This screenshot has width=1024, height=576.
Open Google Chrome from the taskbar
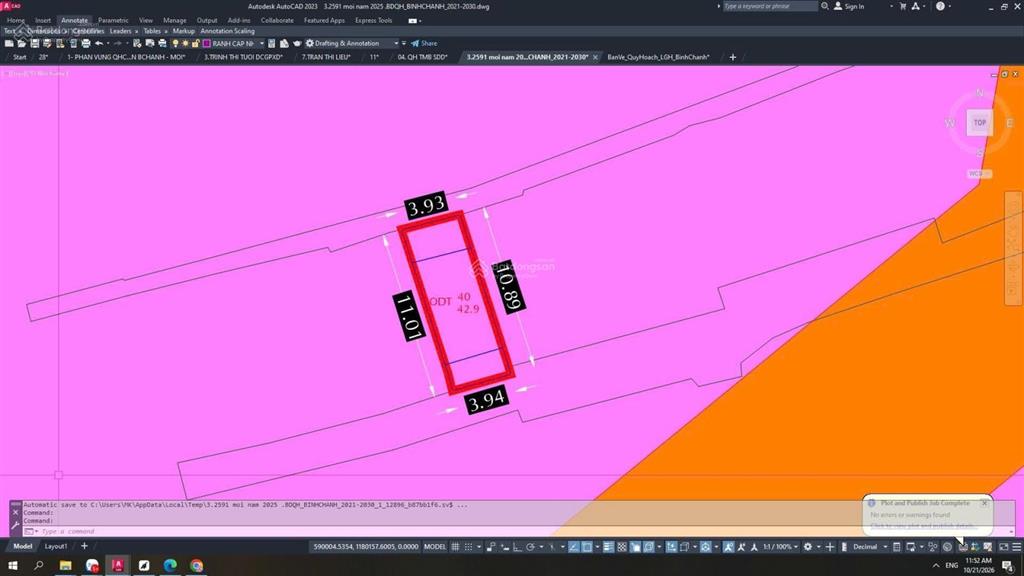(x=197, y=566)
